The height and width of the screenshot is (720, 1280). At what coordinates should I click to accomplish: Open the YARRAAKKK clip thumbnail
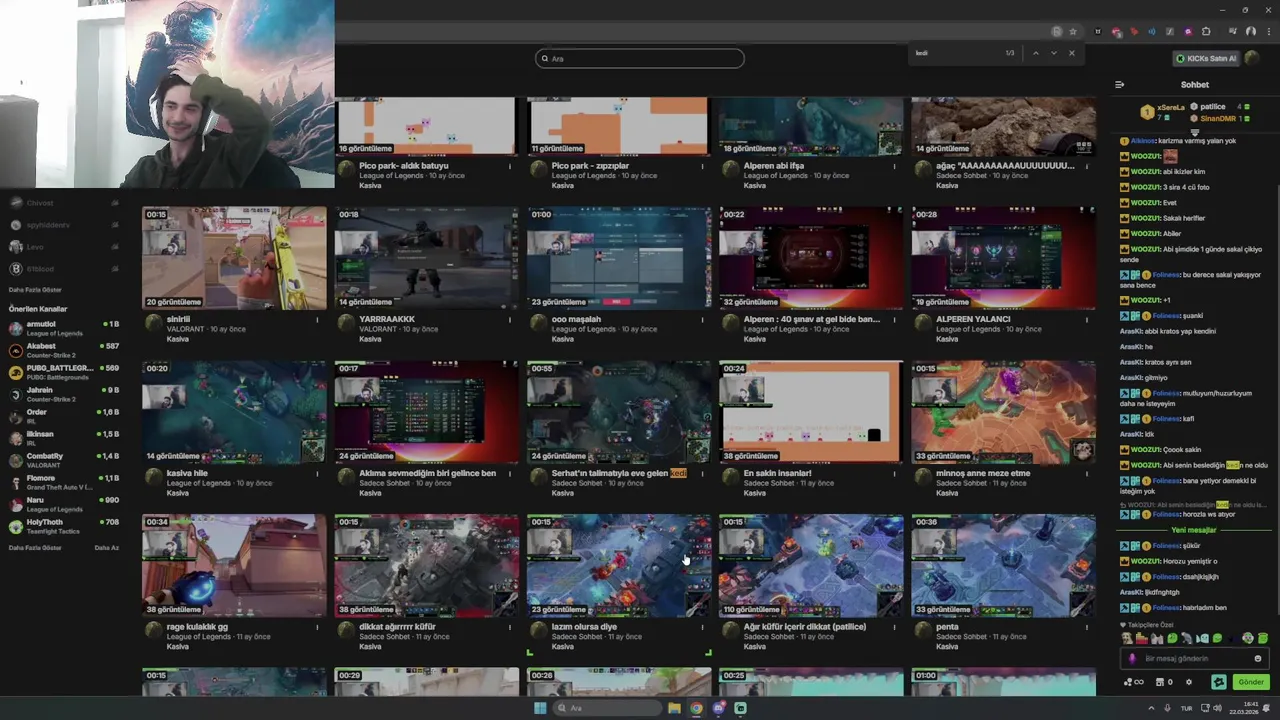[426, 258]
